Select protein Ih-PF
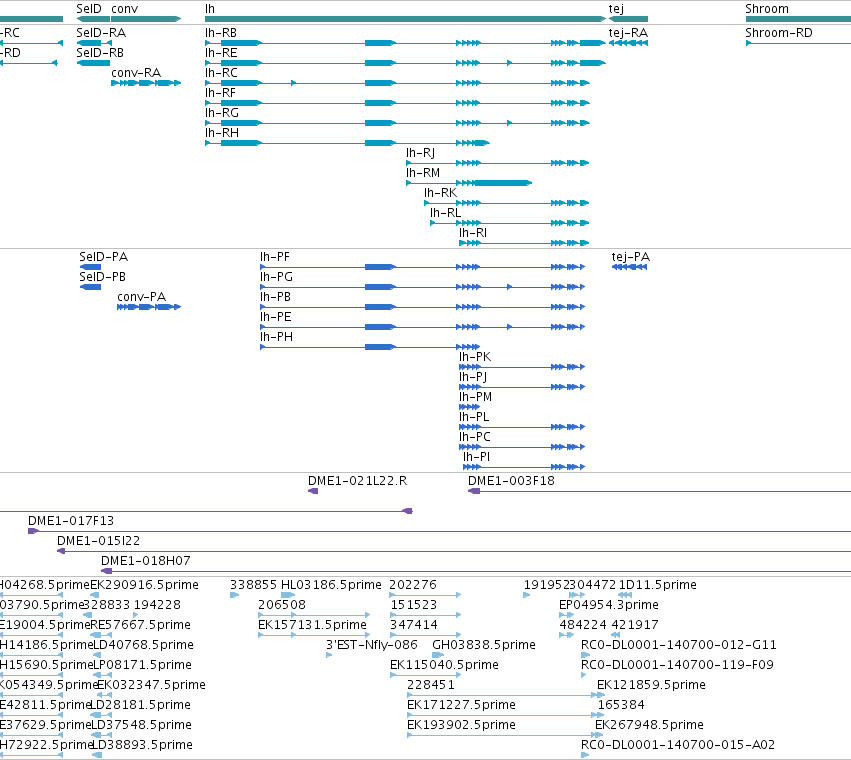The image size is (851, 760). click(423, 267)
